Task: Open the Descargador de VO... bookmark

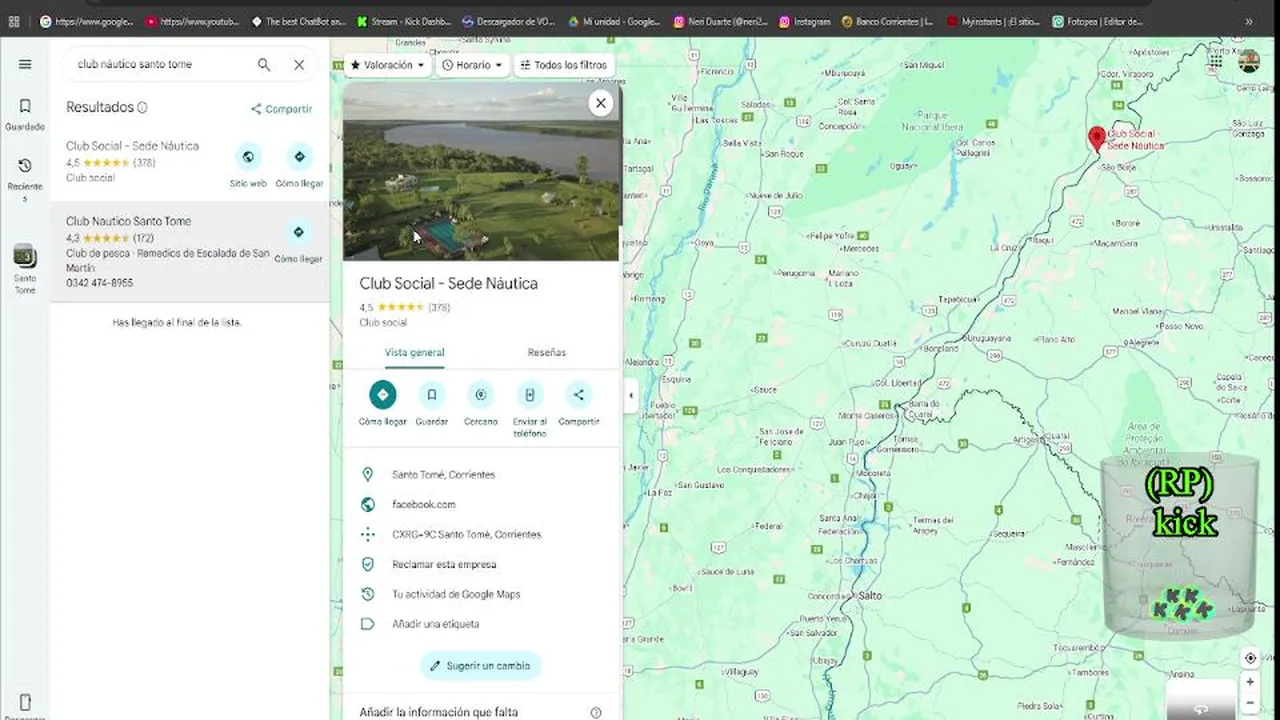Action: coord(510,21)
